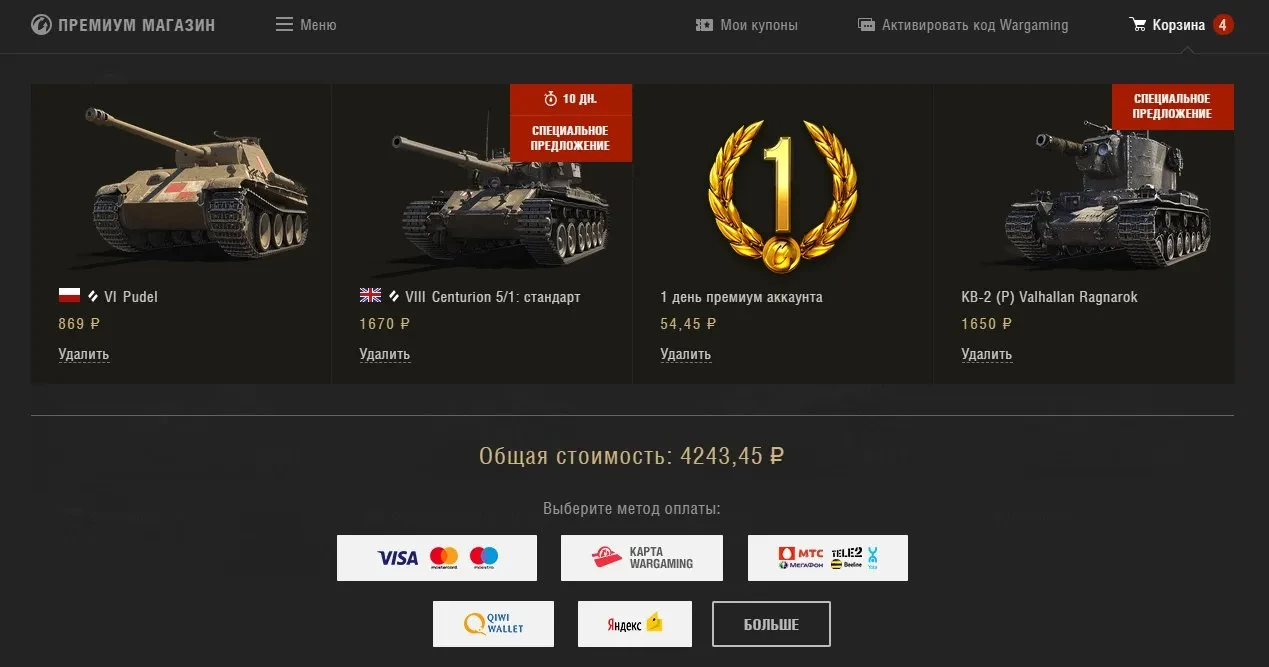
Task: Delete 1 день премиум аккаунта item
Action: pyautogui.click(x=686, y=354)
